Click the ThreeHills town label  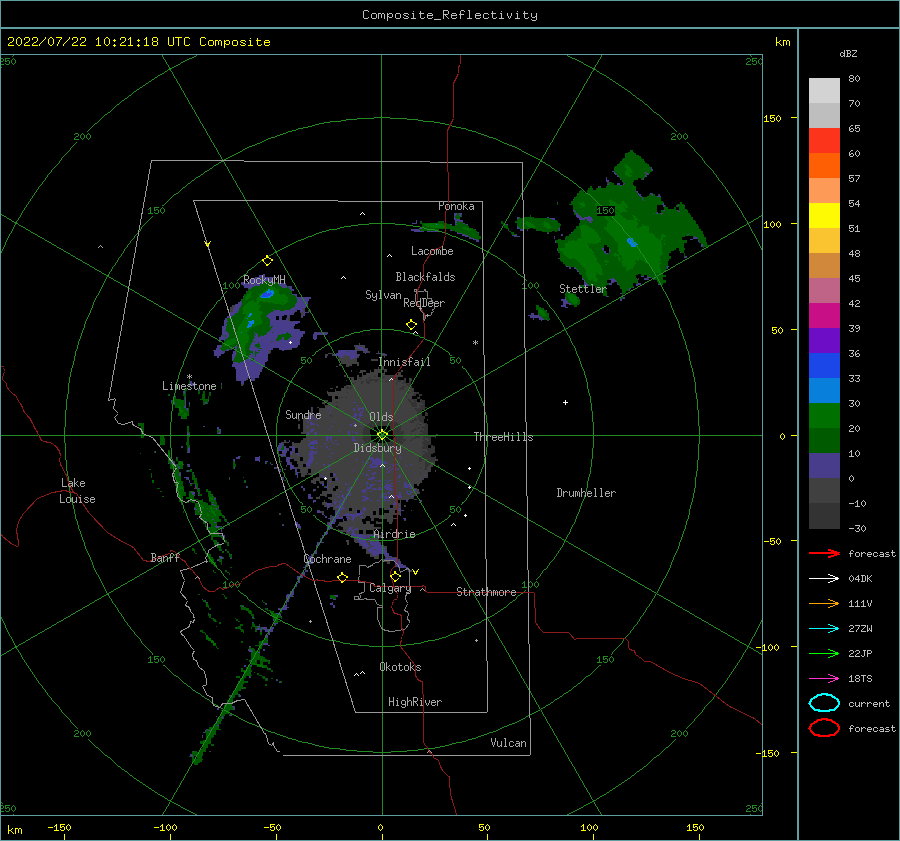tap(503, 437)
